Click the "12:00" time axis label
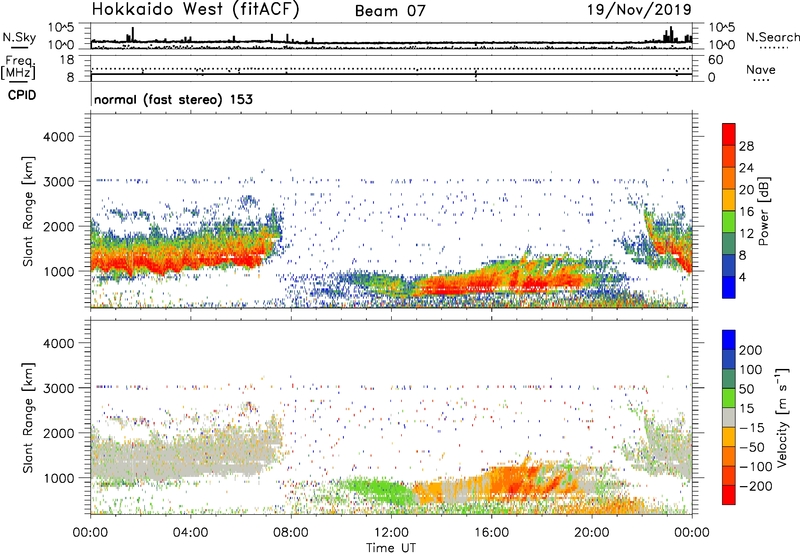Image resolution: width=800 pixels, height=554 pixels. pos(391,533)
